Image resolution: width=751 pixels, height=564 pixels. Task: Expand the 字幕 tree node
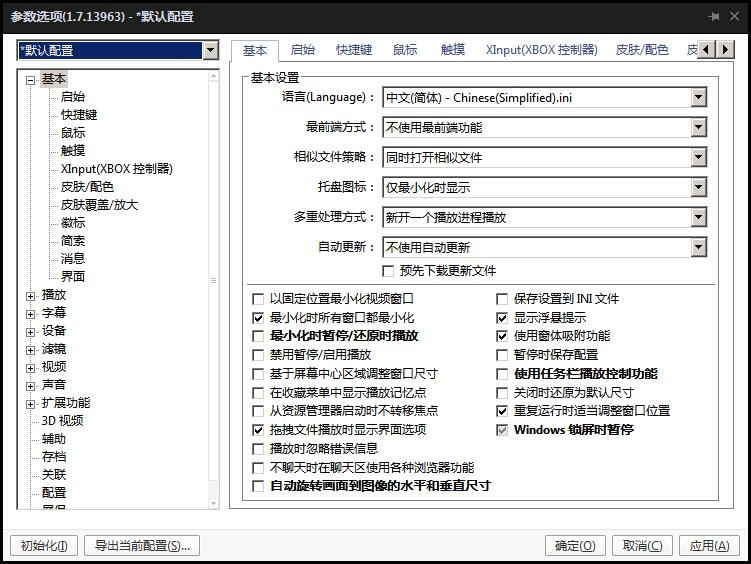click(31, 313)
